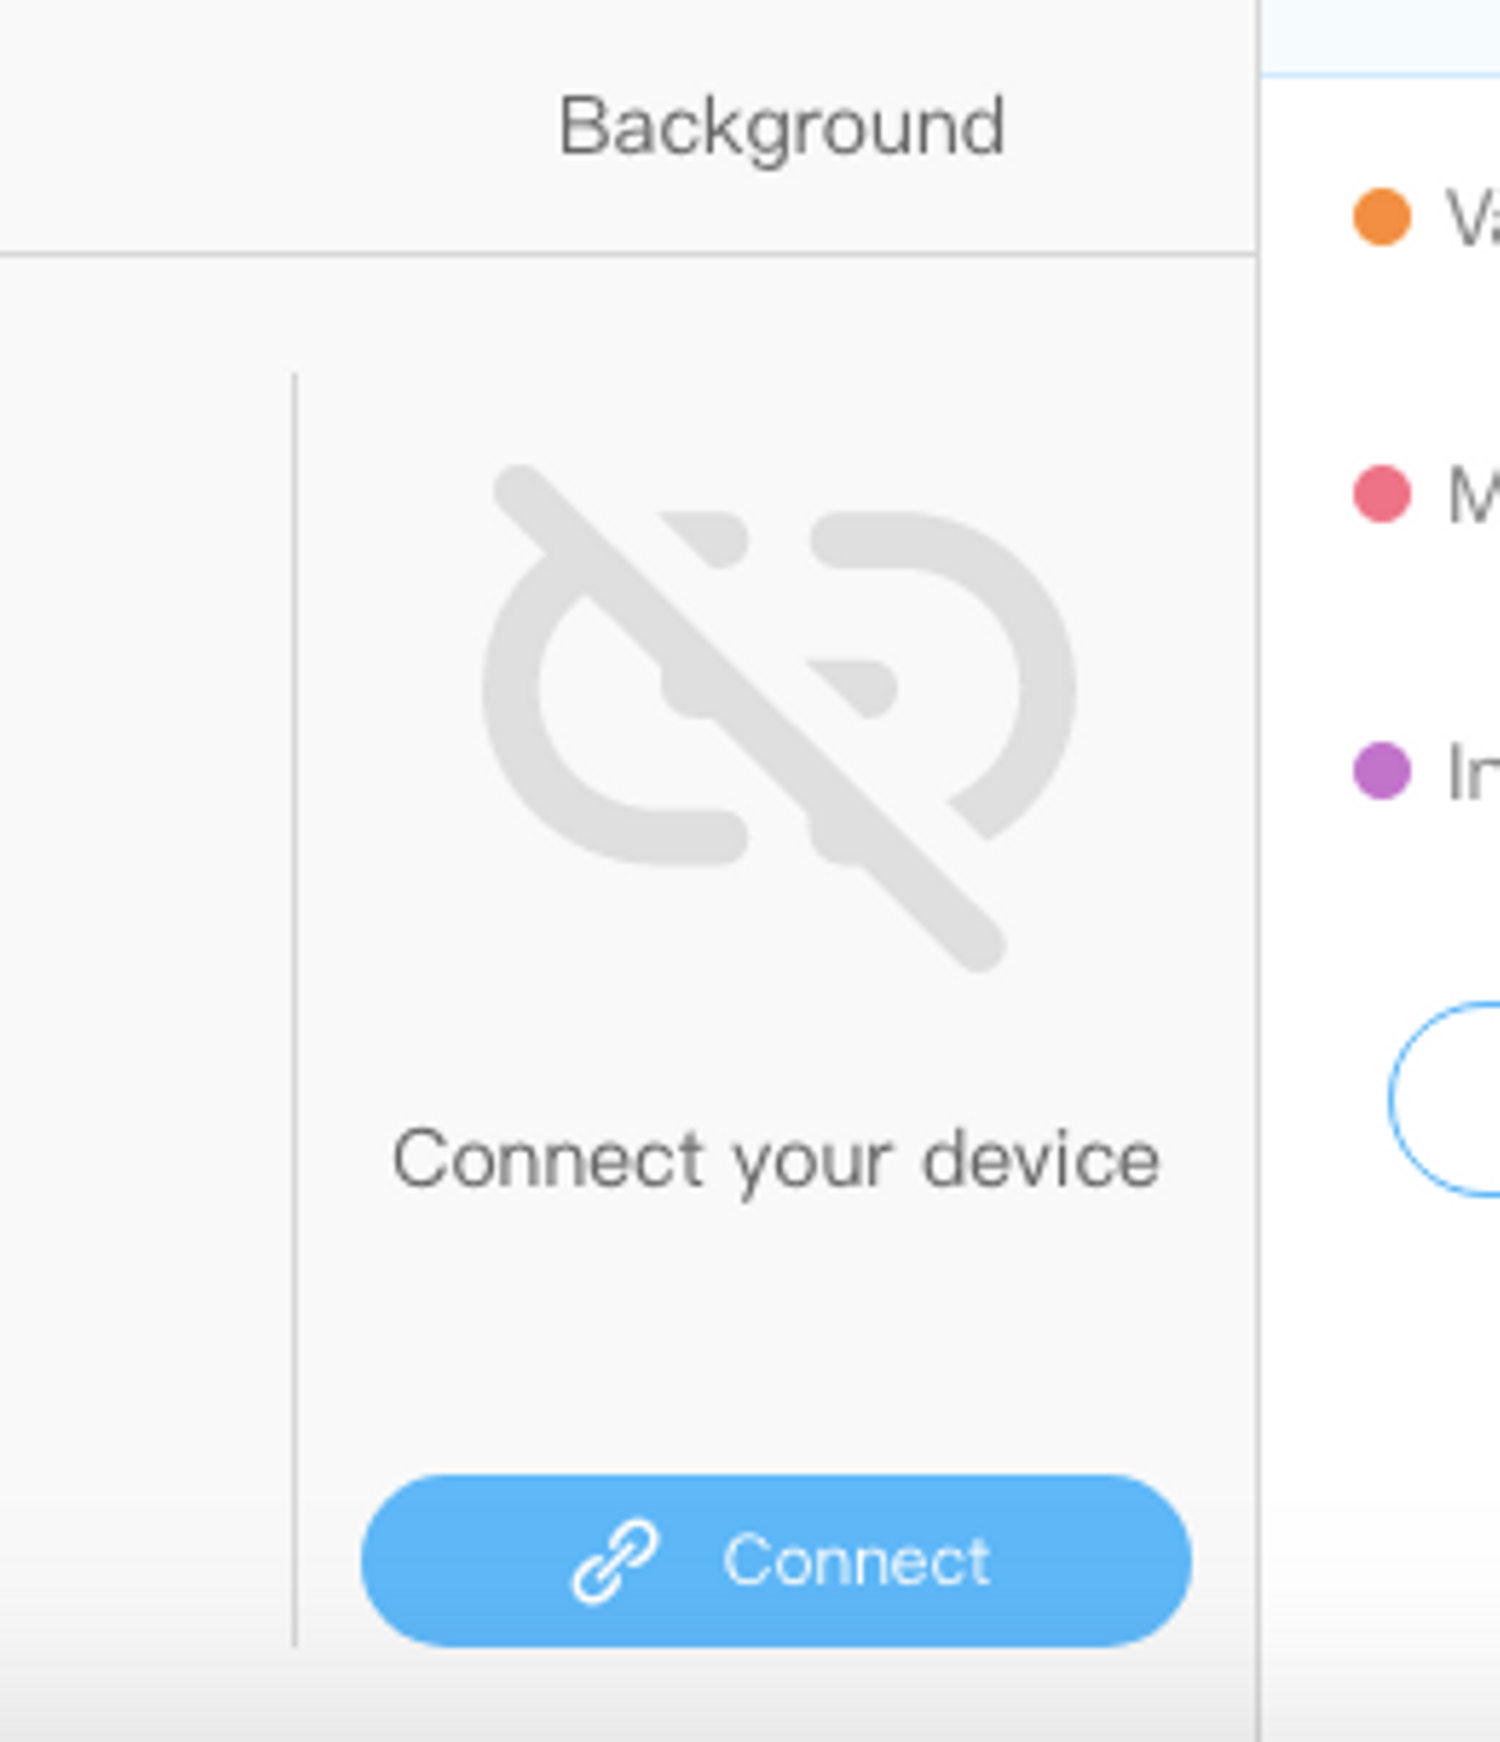
Task: Select the pink-red category dot
Action: click(x=1382, y=493)
